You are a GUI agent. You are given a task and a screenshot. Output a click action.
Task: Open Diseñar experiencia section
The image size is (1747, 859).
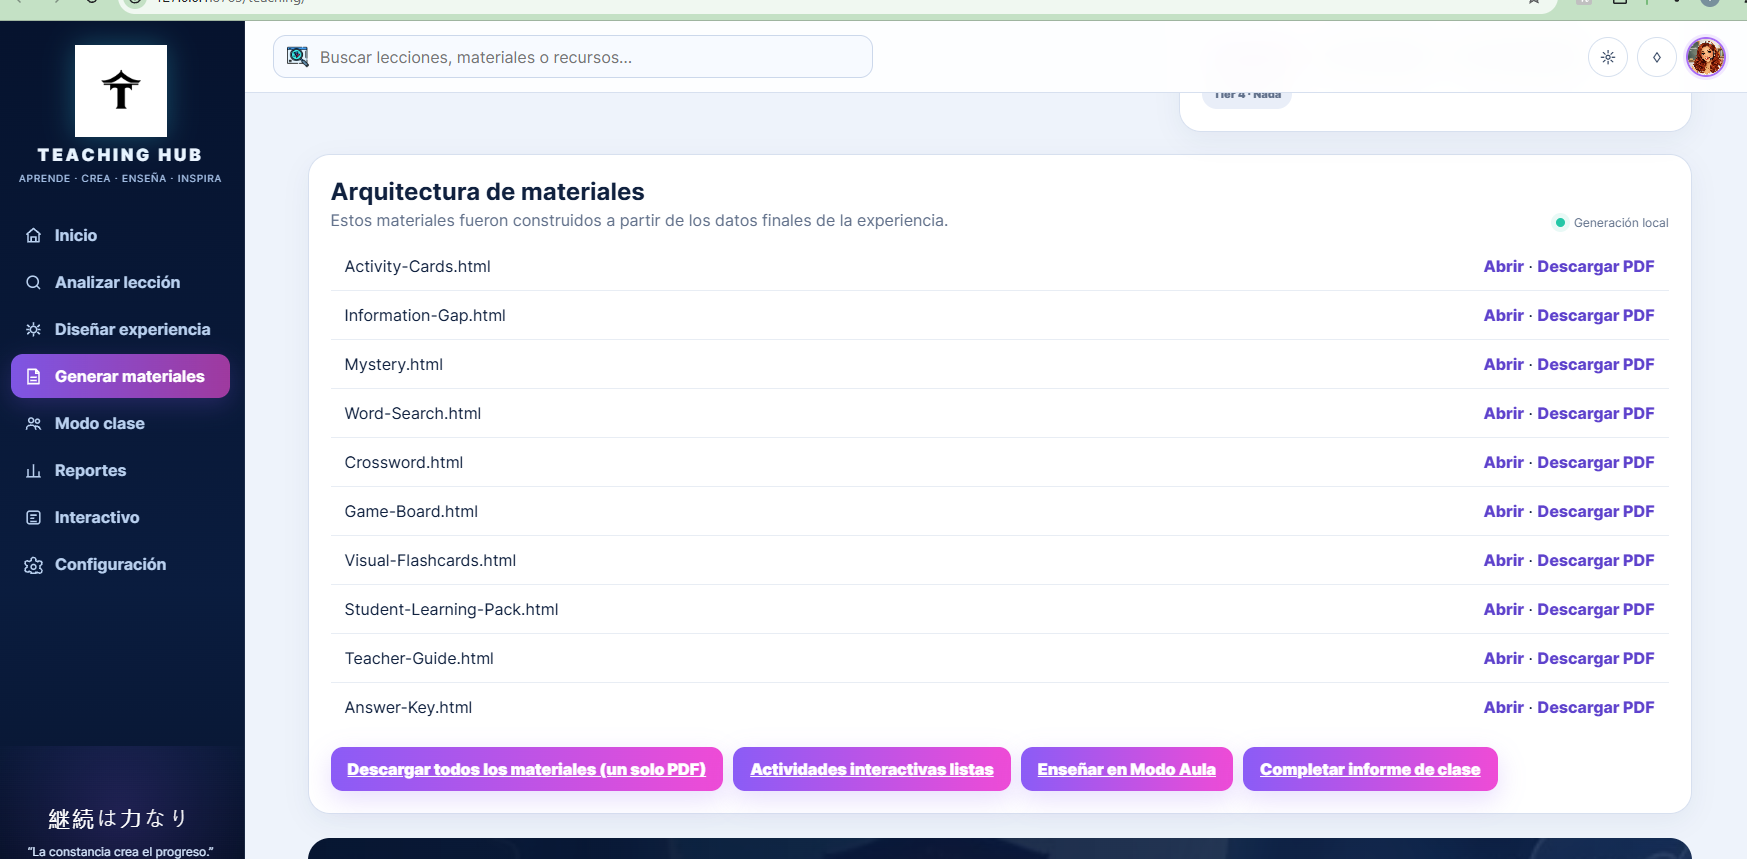(120, 329)
